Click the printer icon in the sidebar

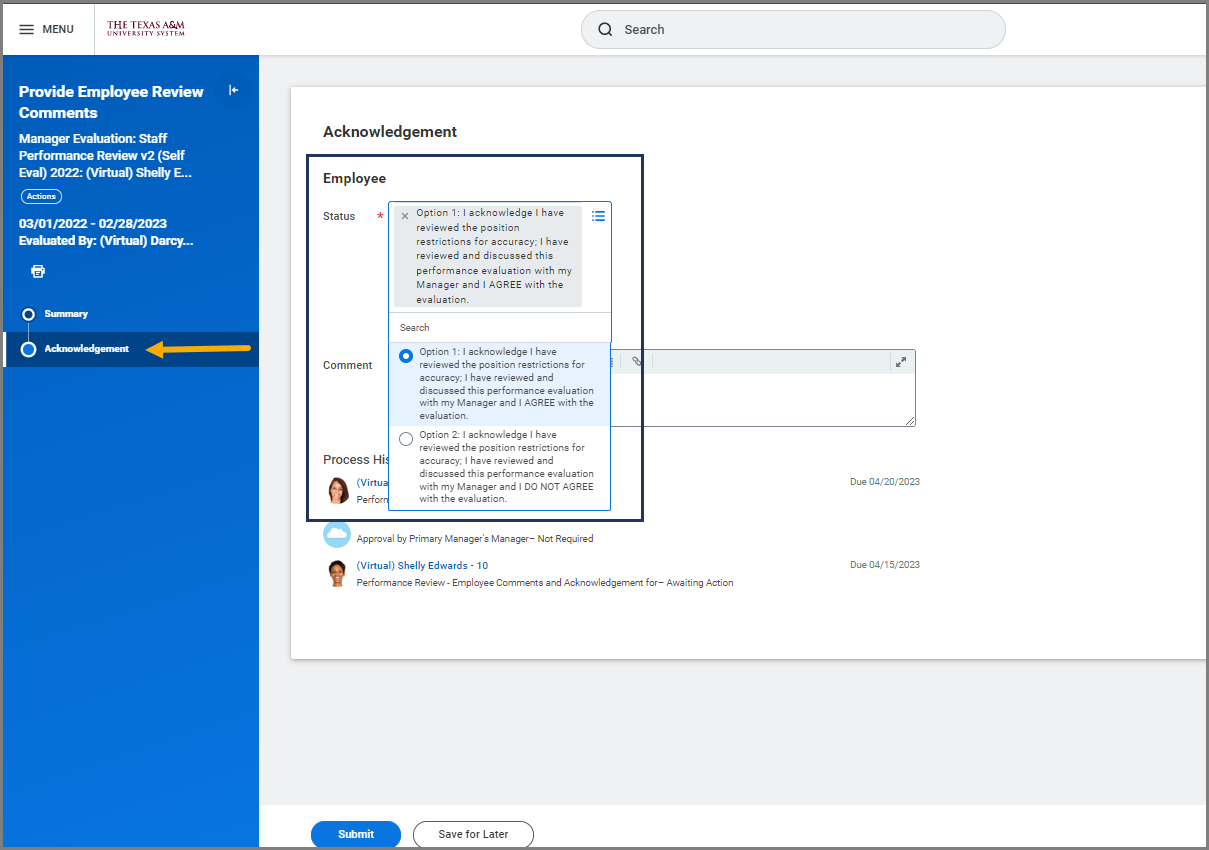point(37,271)
